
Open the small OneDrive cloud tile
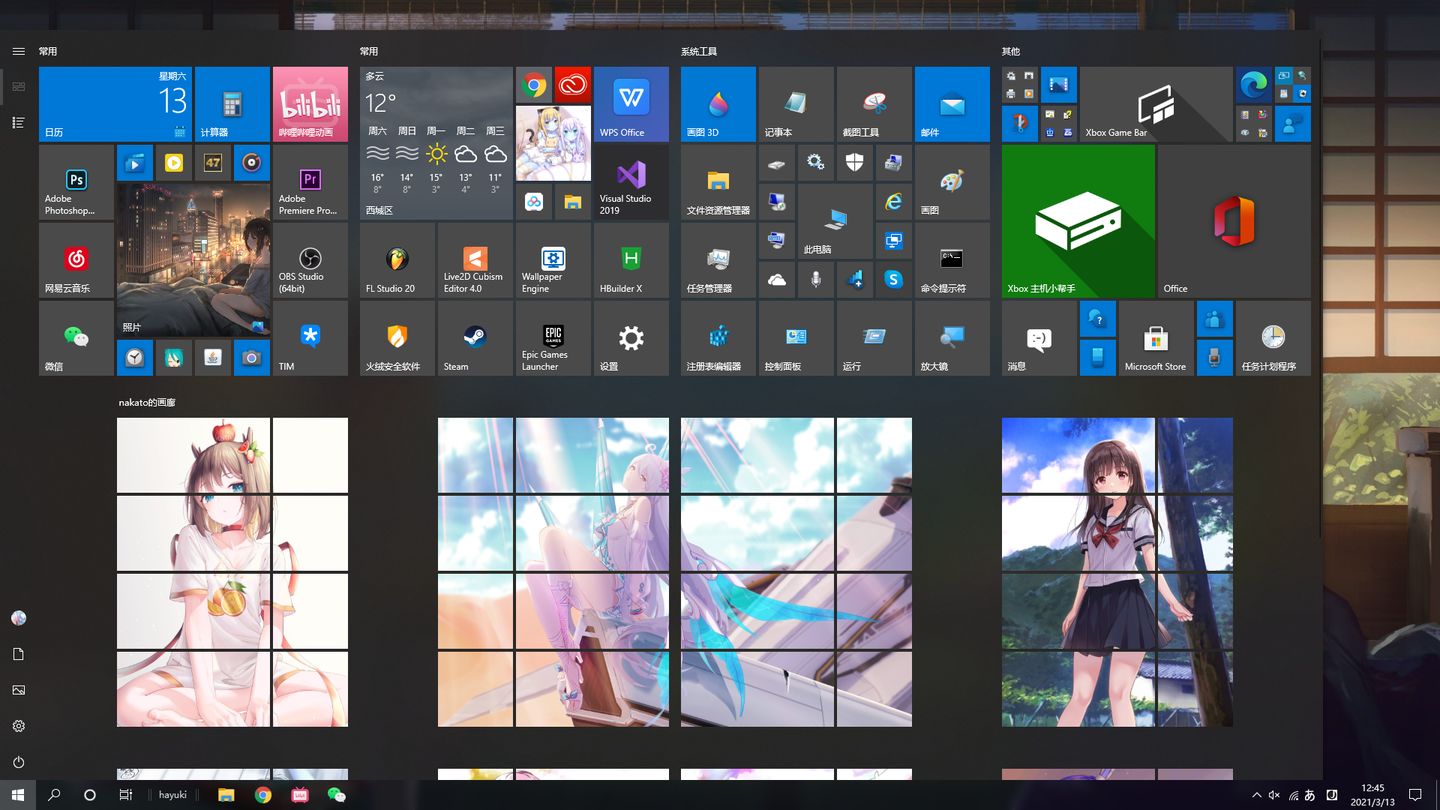pyautogui.click(x=777, y=280)
